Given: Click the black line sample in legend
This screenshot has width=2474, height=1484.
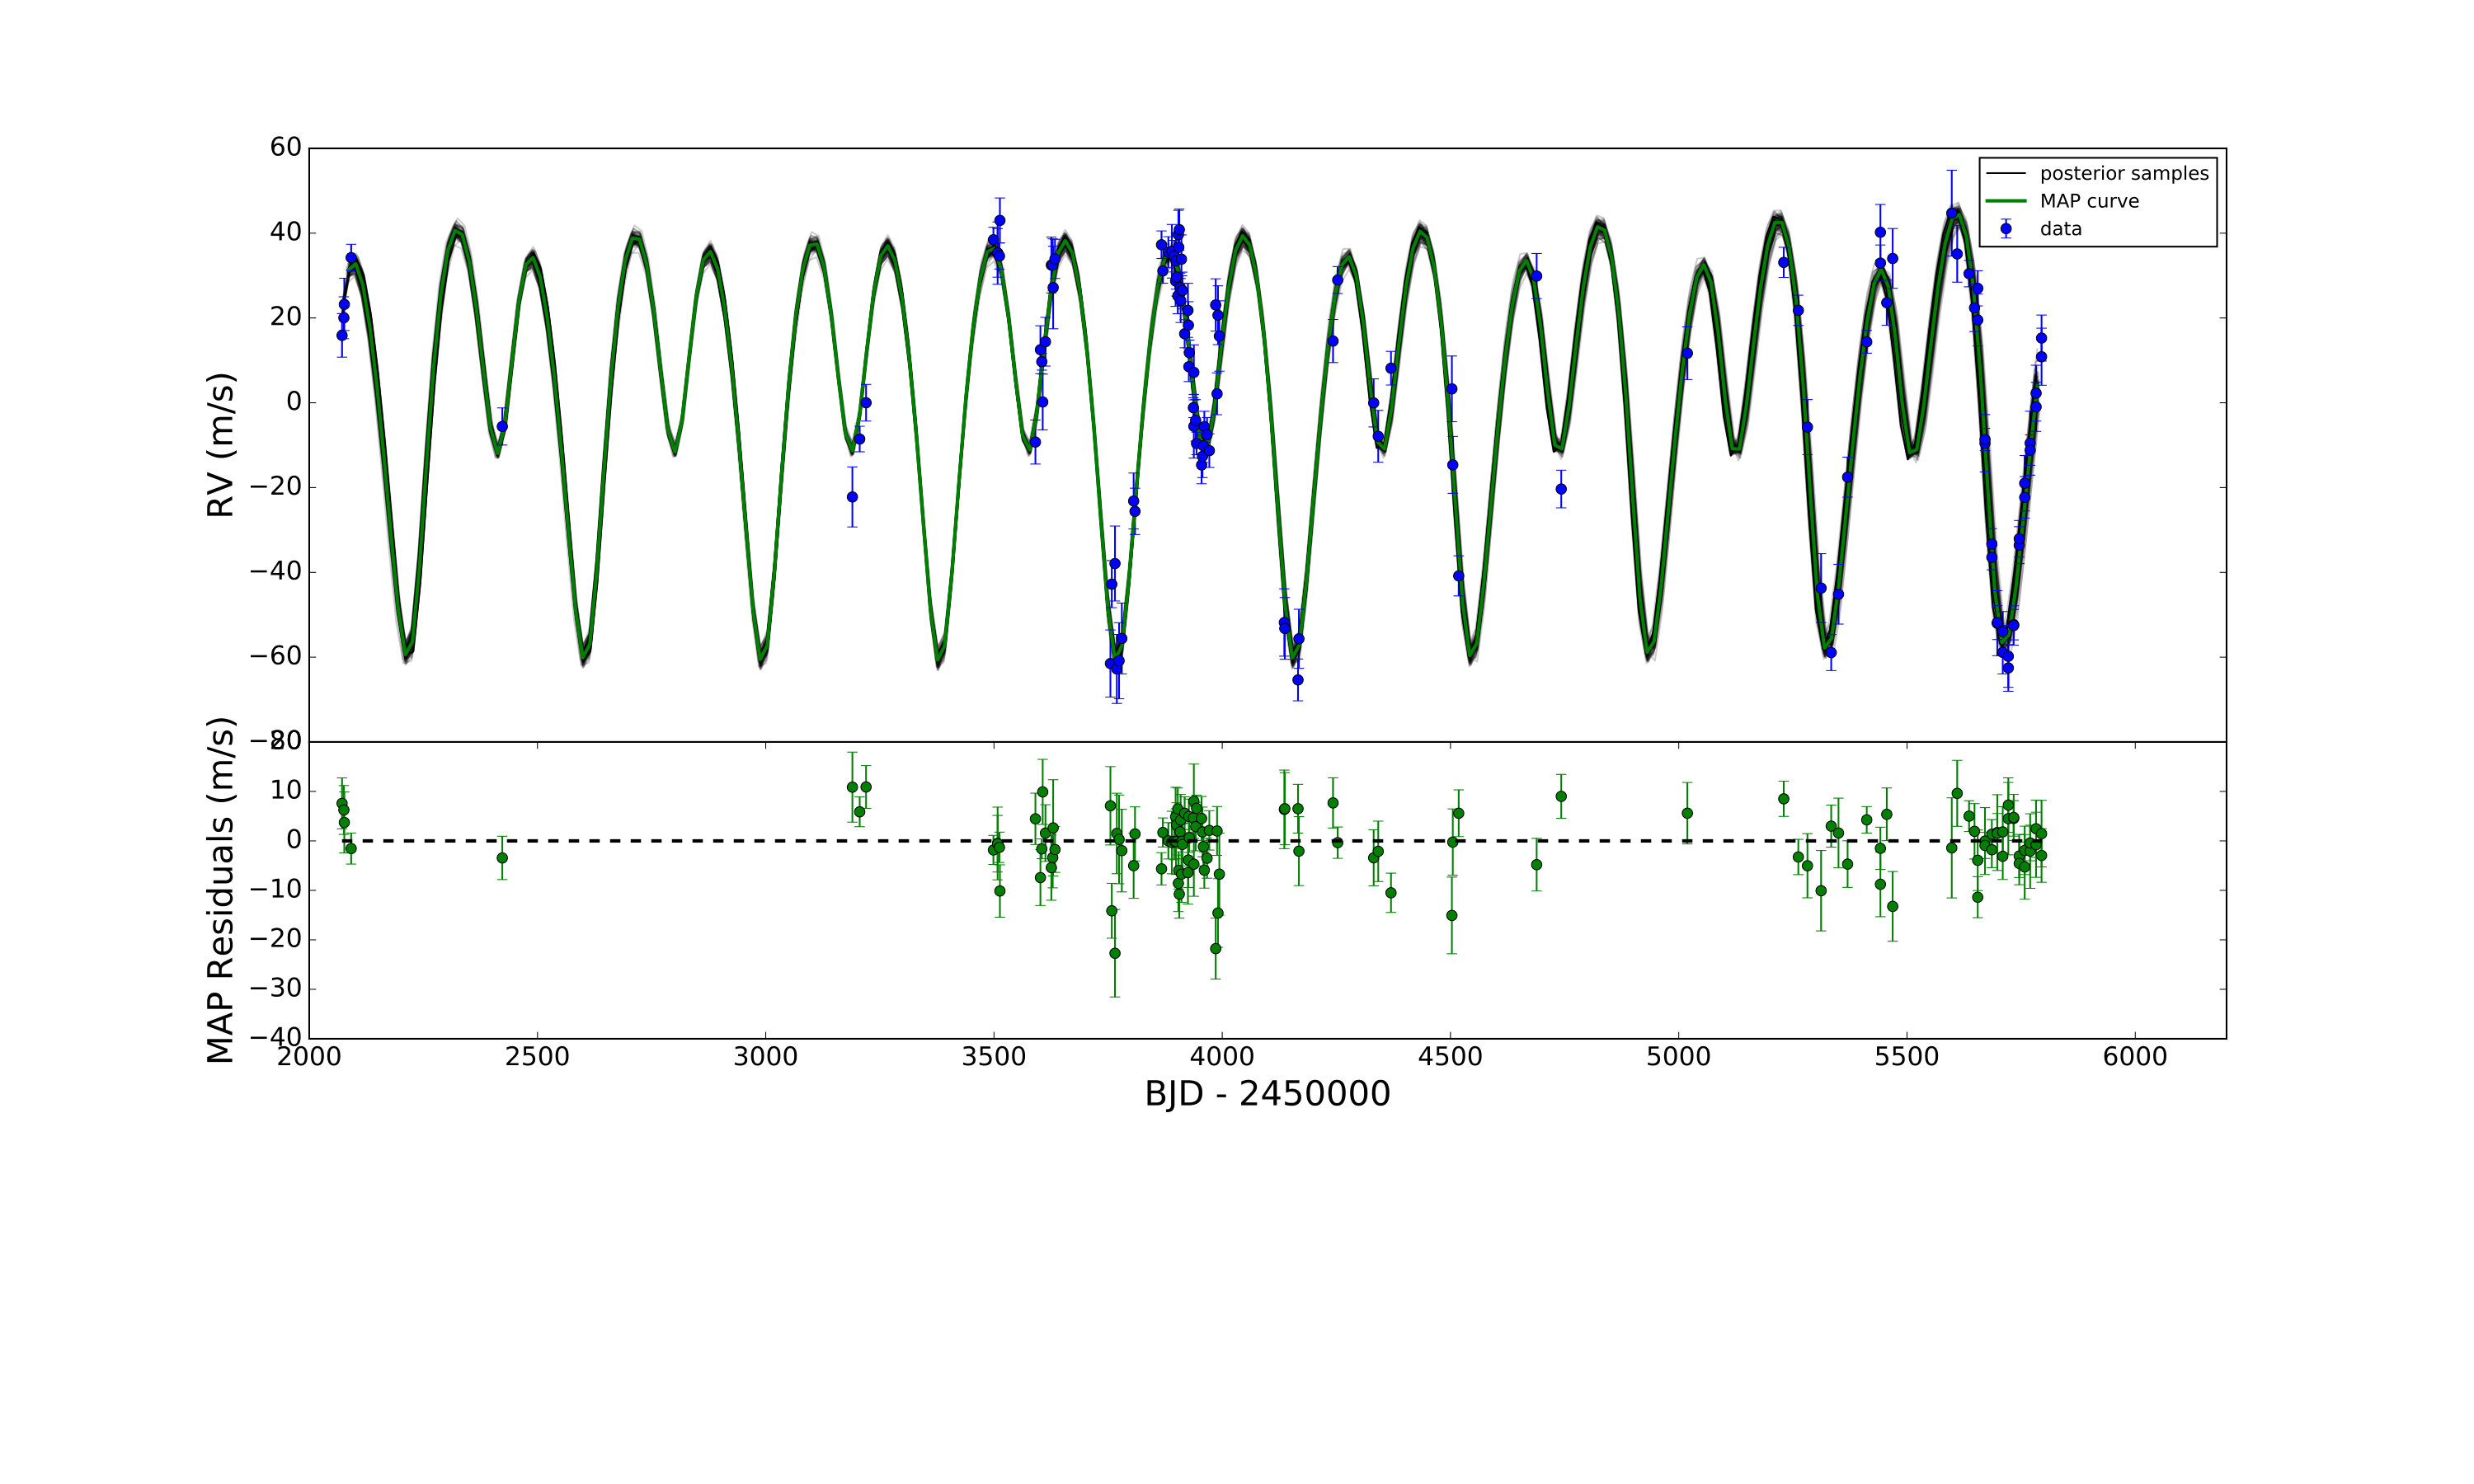Looking at the screenshot, I should [2006, 173].
